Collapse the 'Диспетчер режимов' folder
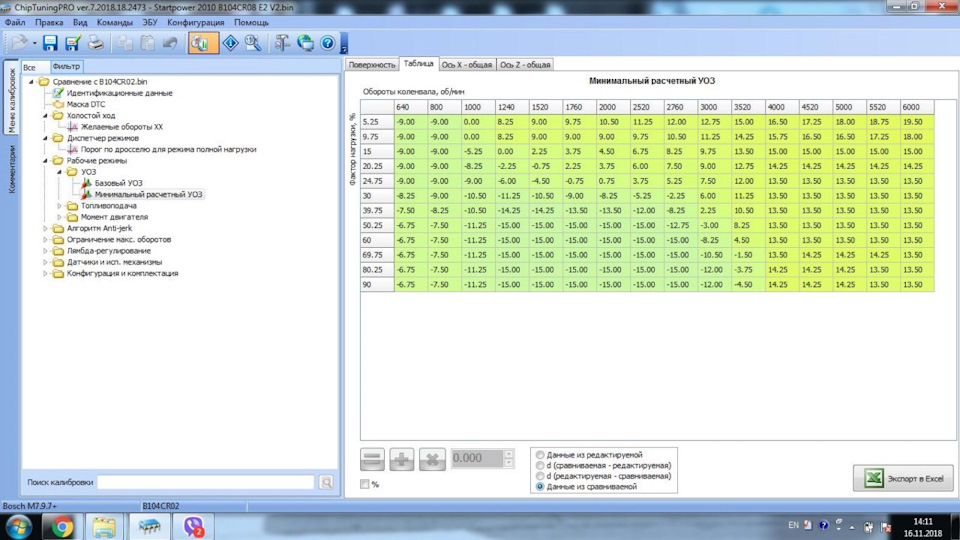This screenshot has height=540, width=960. pyautogui.click(x=45, y=138)
